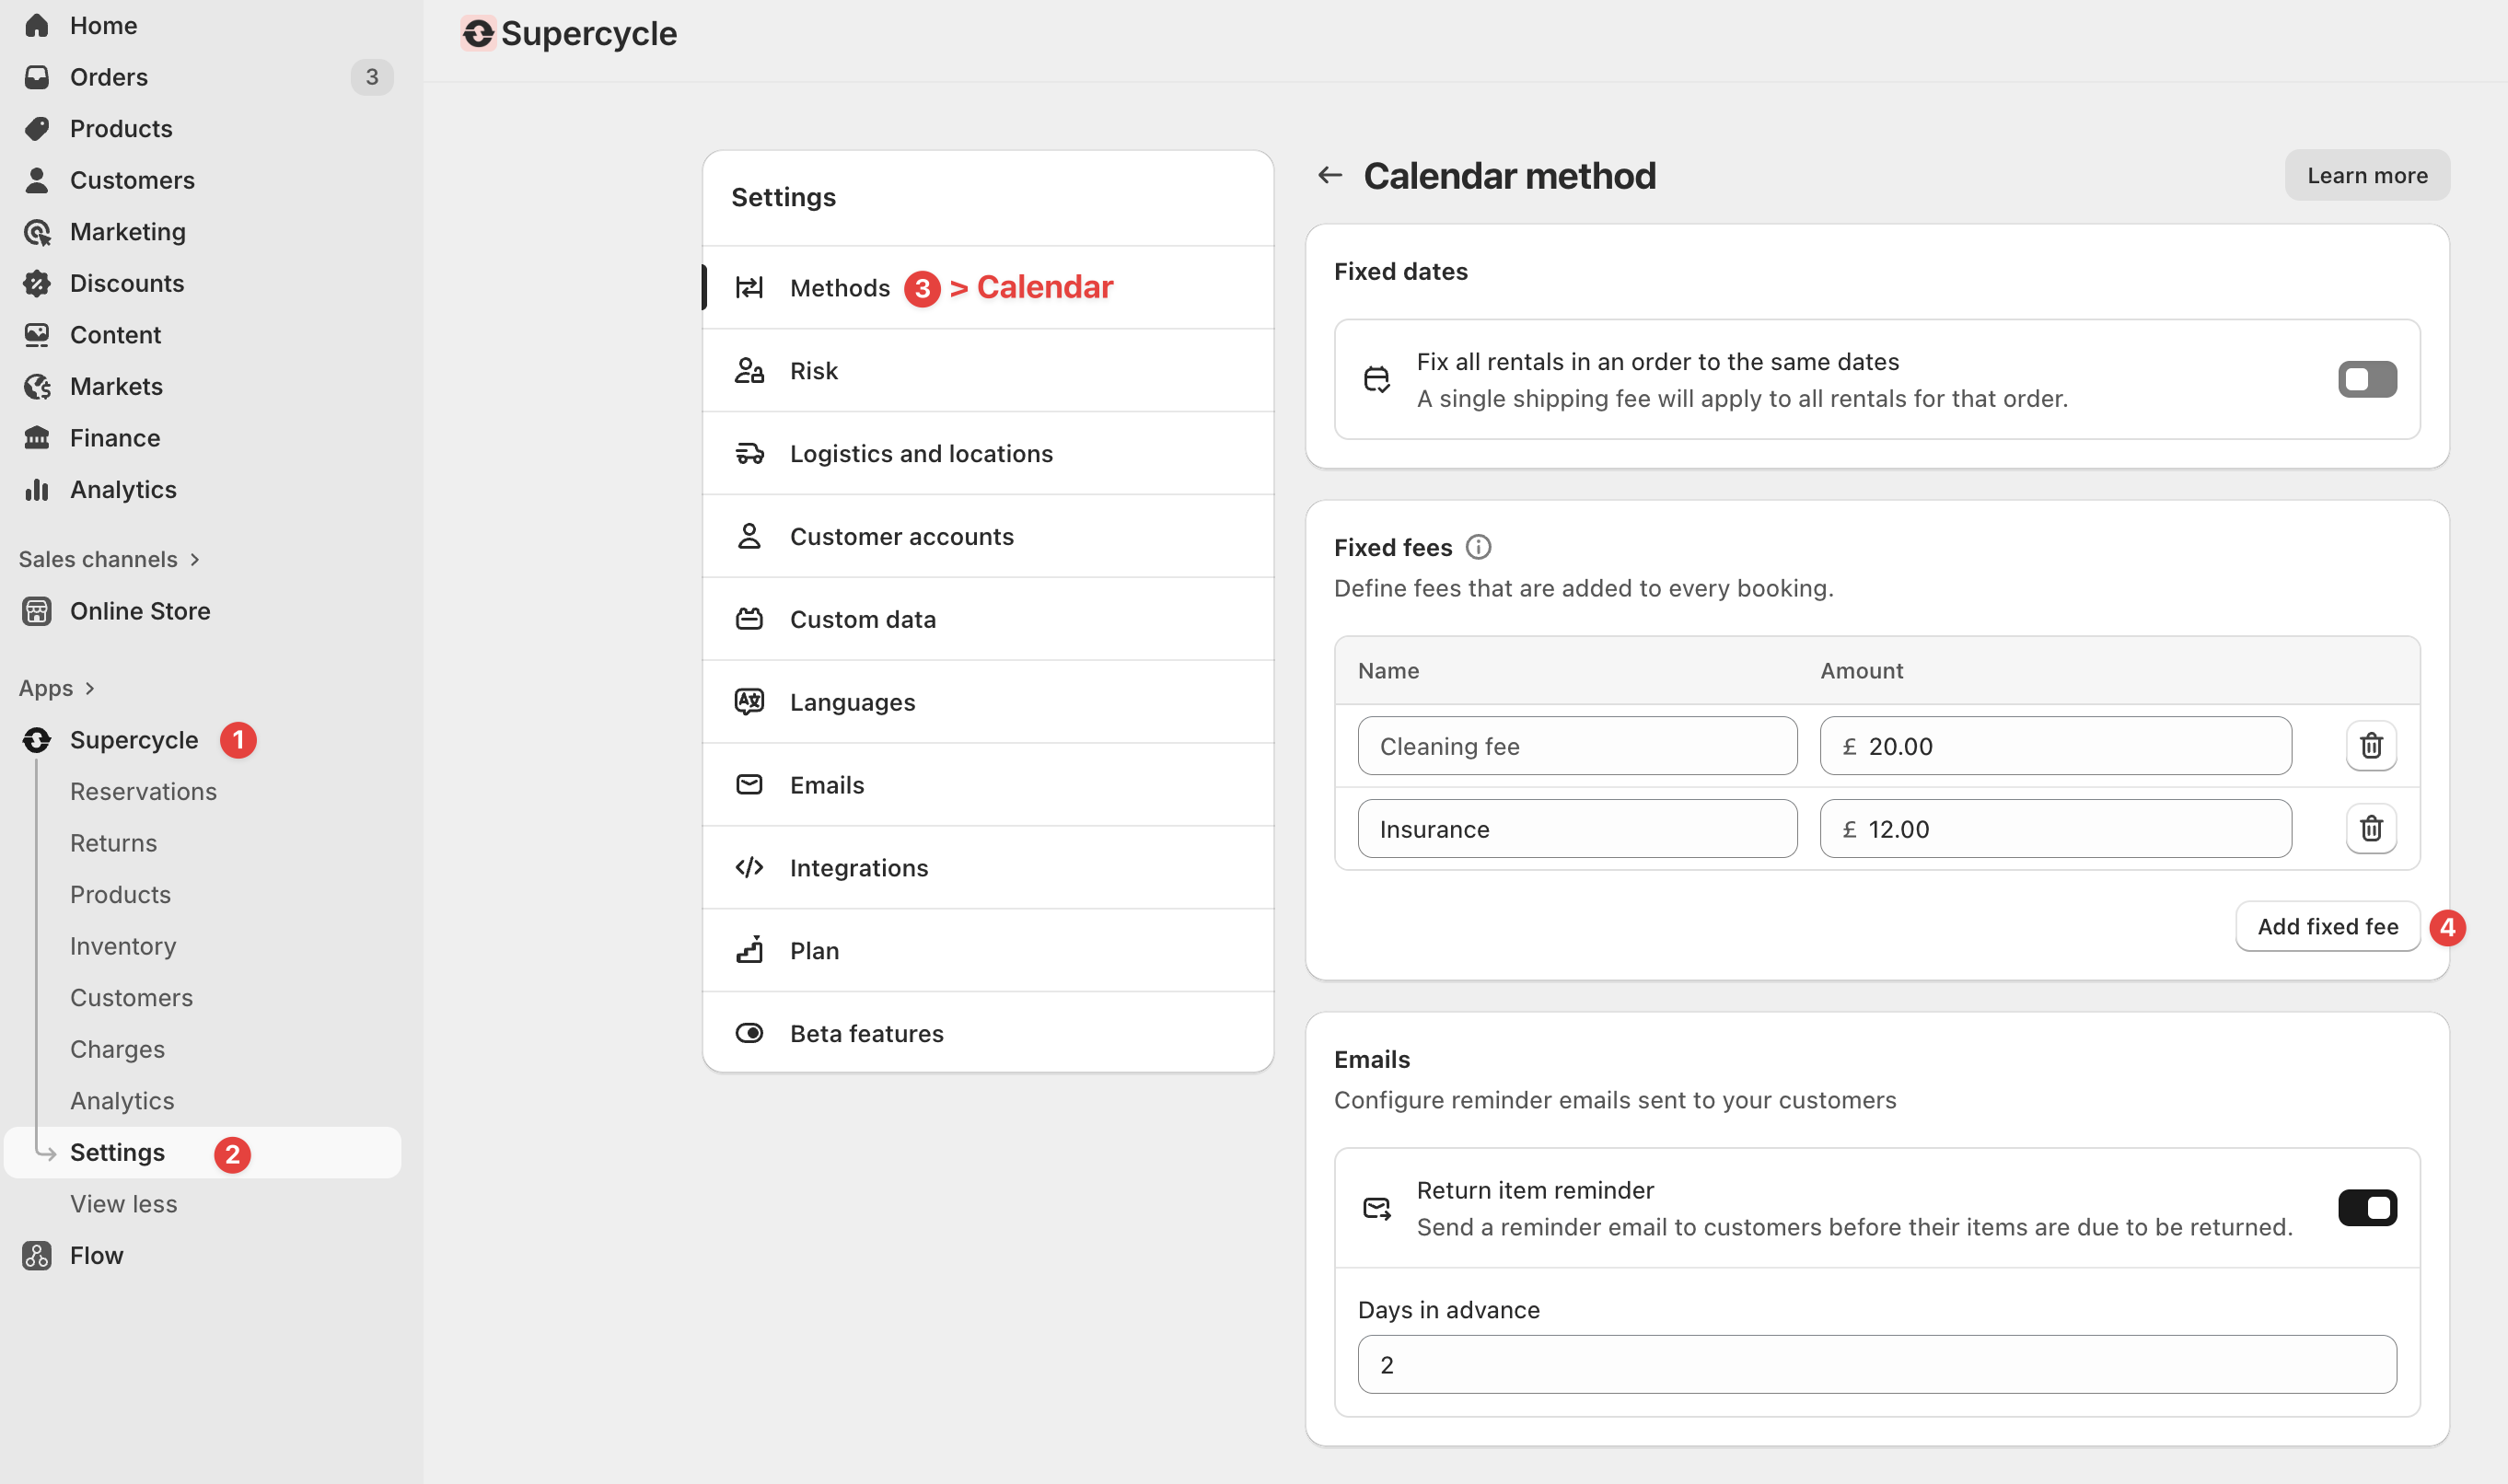Screen dimensions: 2508x1484
Task: Delete the Cleaning fee row
Action: 2371,746
